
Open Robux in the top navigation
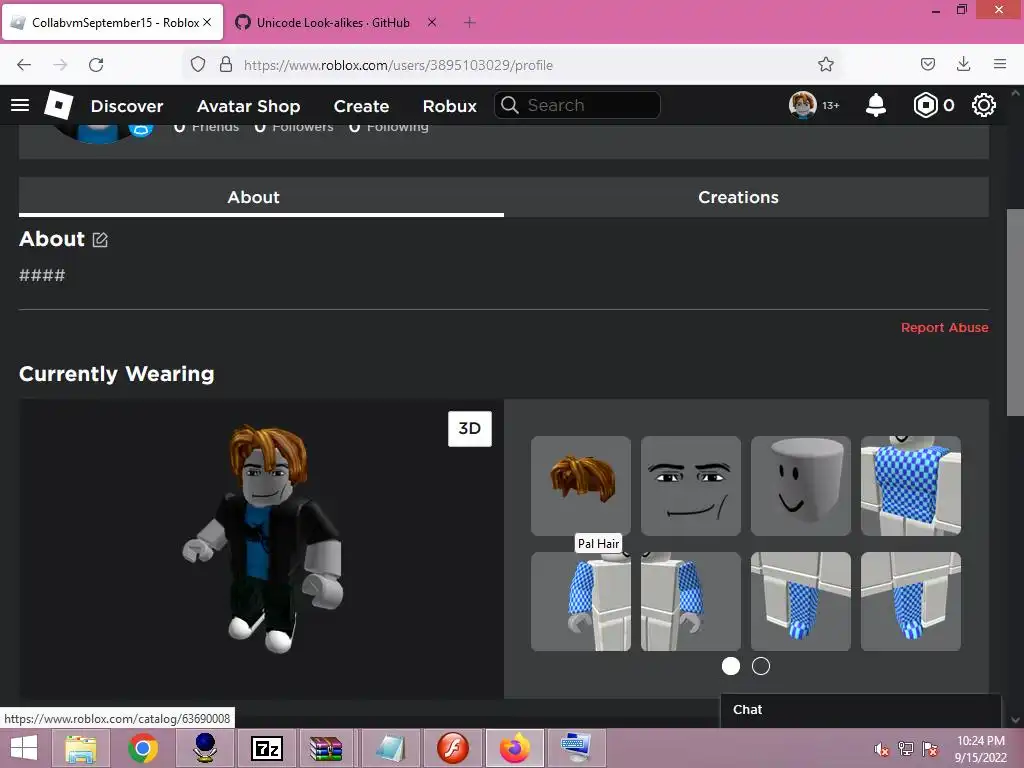[449, 106]
